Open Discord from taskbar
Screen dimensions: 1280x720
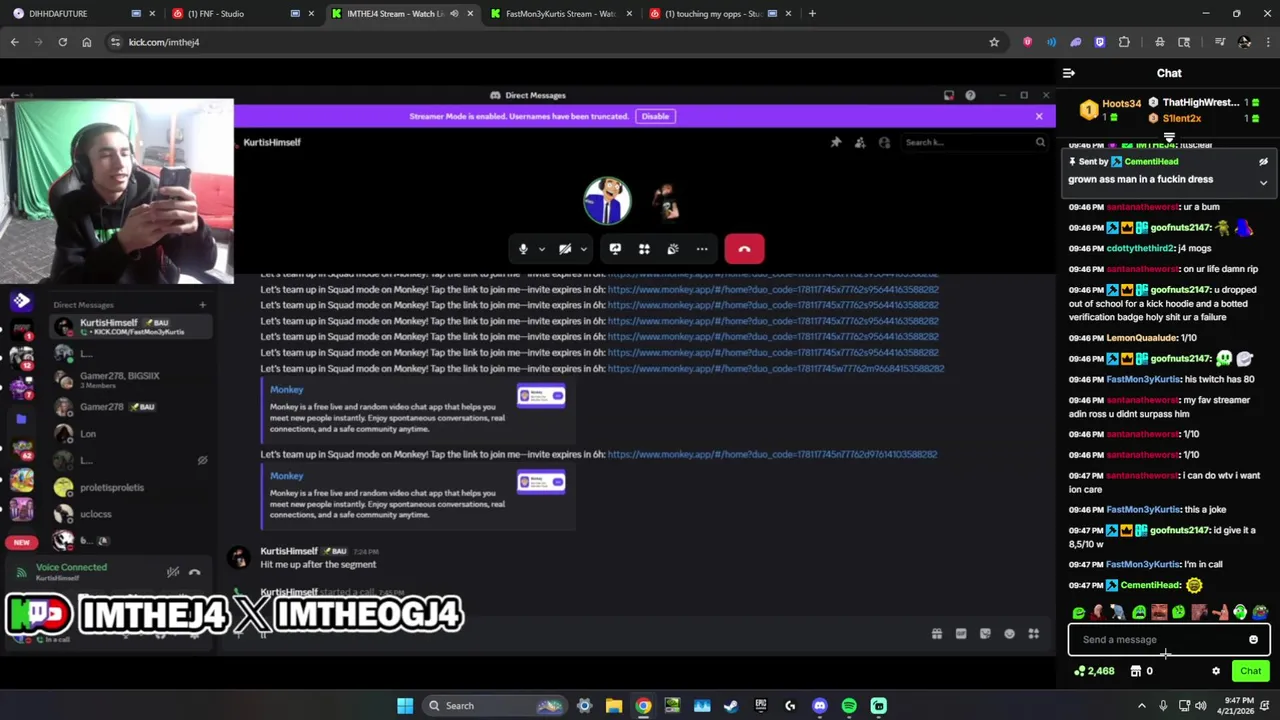pyautogui.click(x=820, y=706)
